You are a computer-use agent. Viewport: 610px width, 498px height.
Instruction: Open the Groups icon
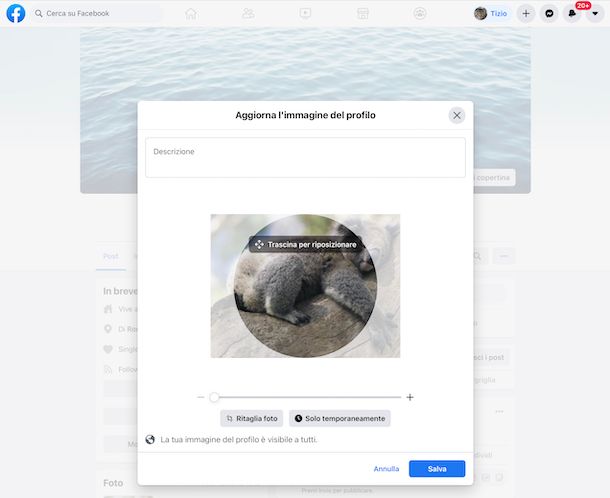tap(420, 14)
